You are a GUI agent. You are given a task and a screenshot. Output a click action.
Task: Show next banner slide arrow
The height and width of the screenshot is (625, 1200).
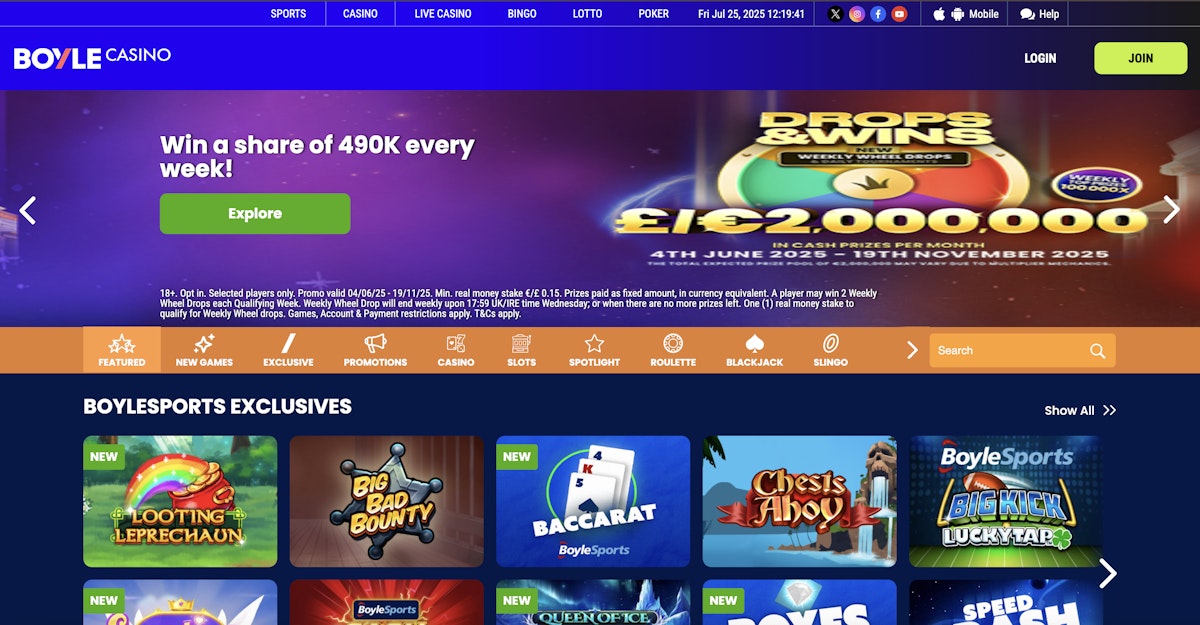tap(1171, 209)
